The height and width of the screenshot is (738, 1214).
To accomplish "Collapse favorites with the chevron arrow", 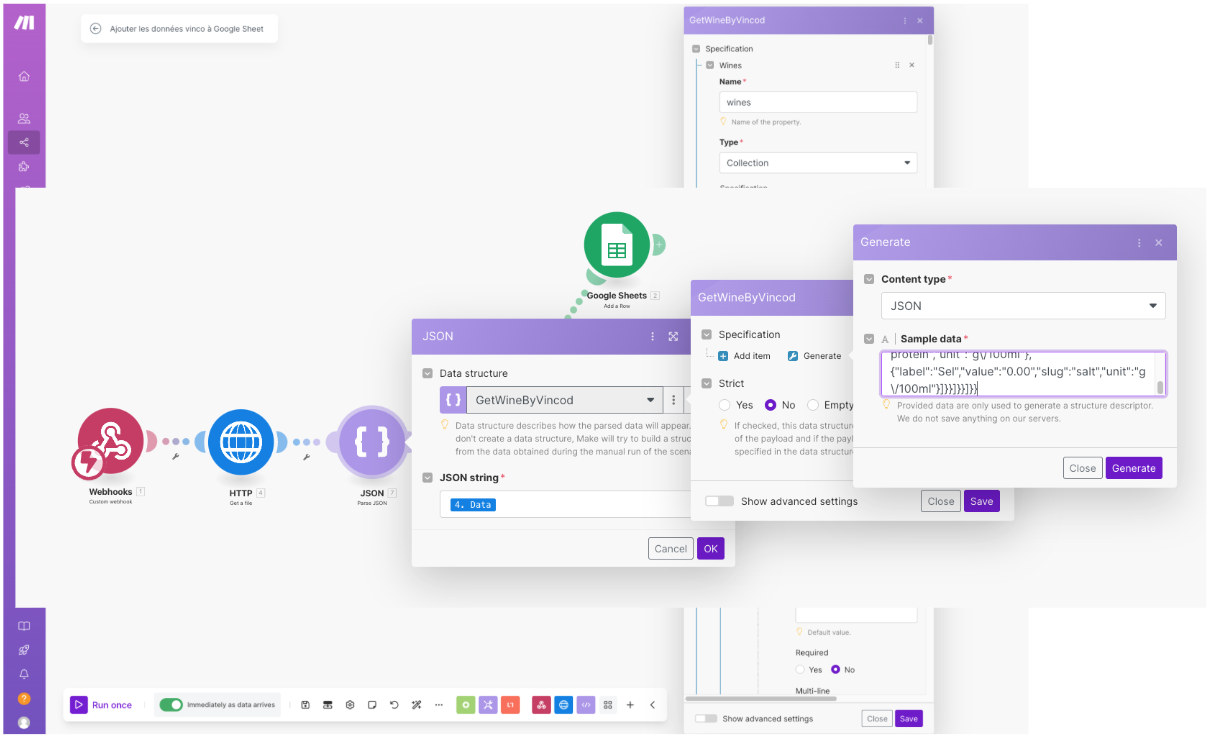I will tap(653, 705).
